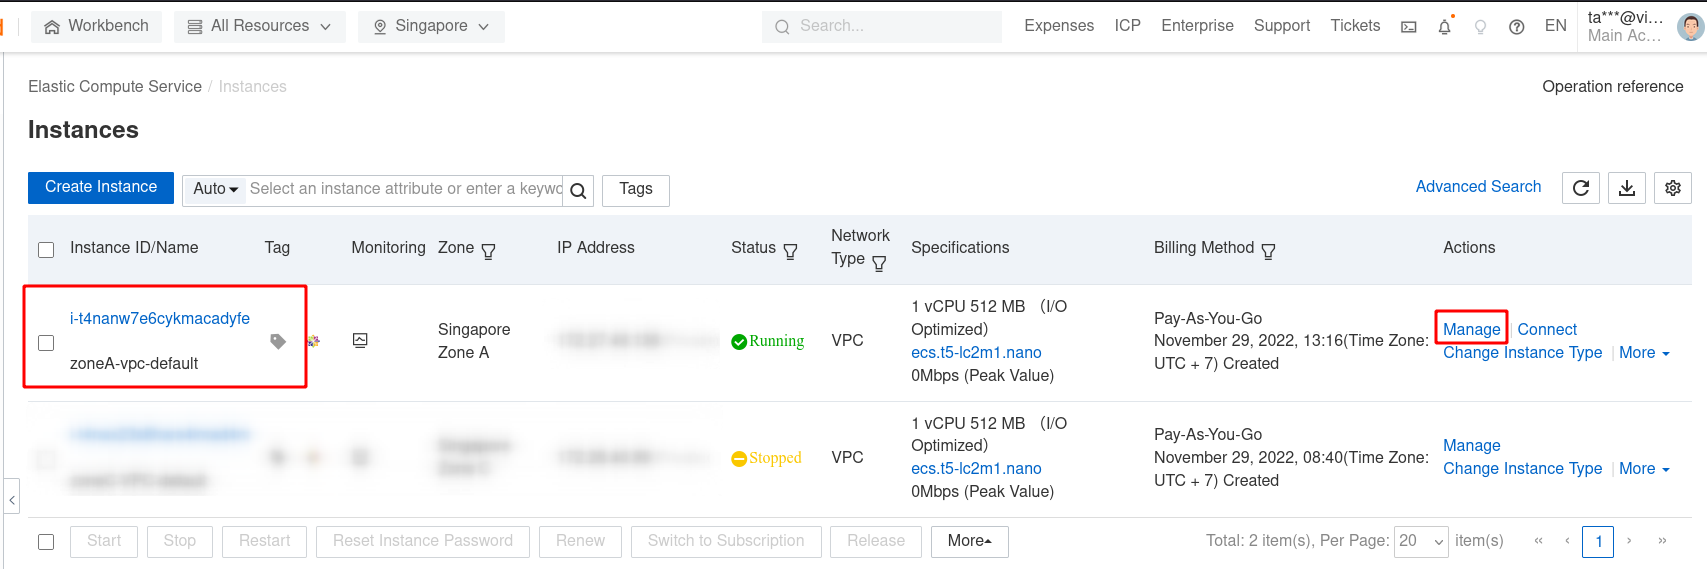Select the zoneA-vpc-default instance checkbox
Viewport: 1707px width, 569px height.
(x=46, y=343)
